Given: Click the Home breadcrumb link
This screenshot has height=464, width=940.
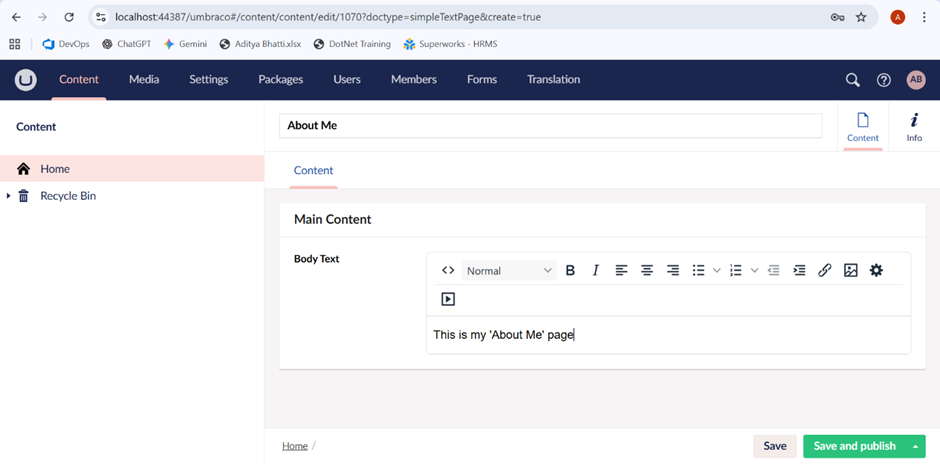Looking at the screenshot, I should pos(294,446).
